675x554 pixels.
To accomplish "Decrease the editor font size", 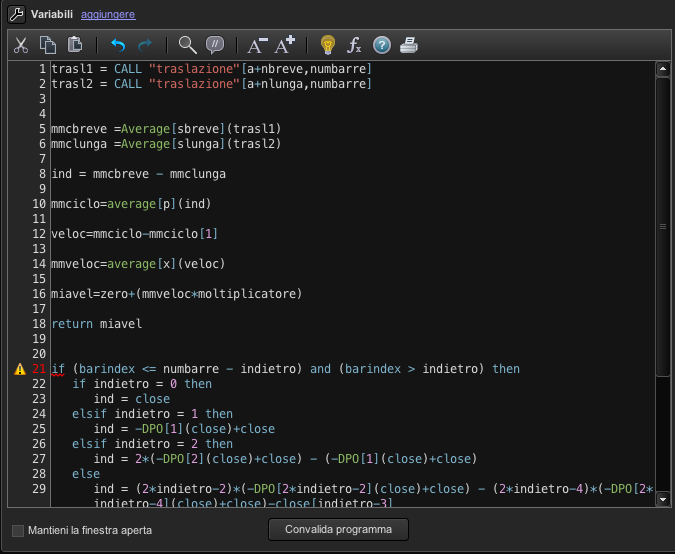I will 257,45.
